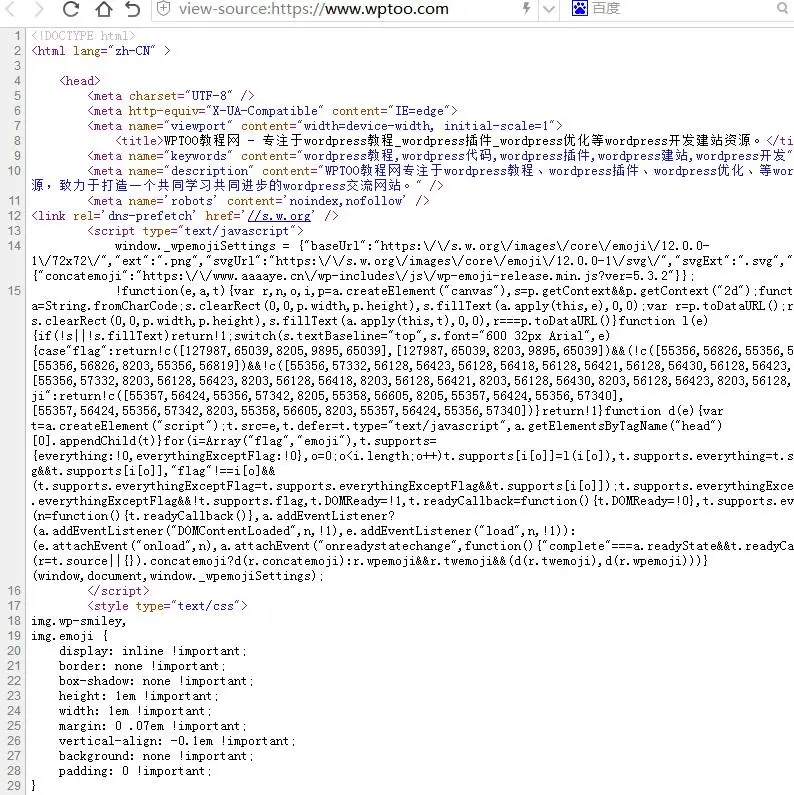Click the opening <head> tag
Screen dimensions: 794x795
[x=80, y=81]
